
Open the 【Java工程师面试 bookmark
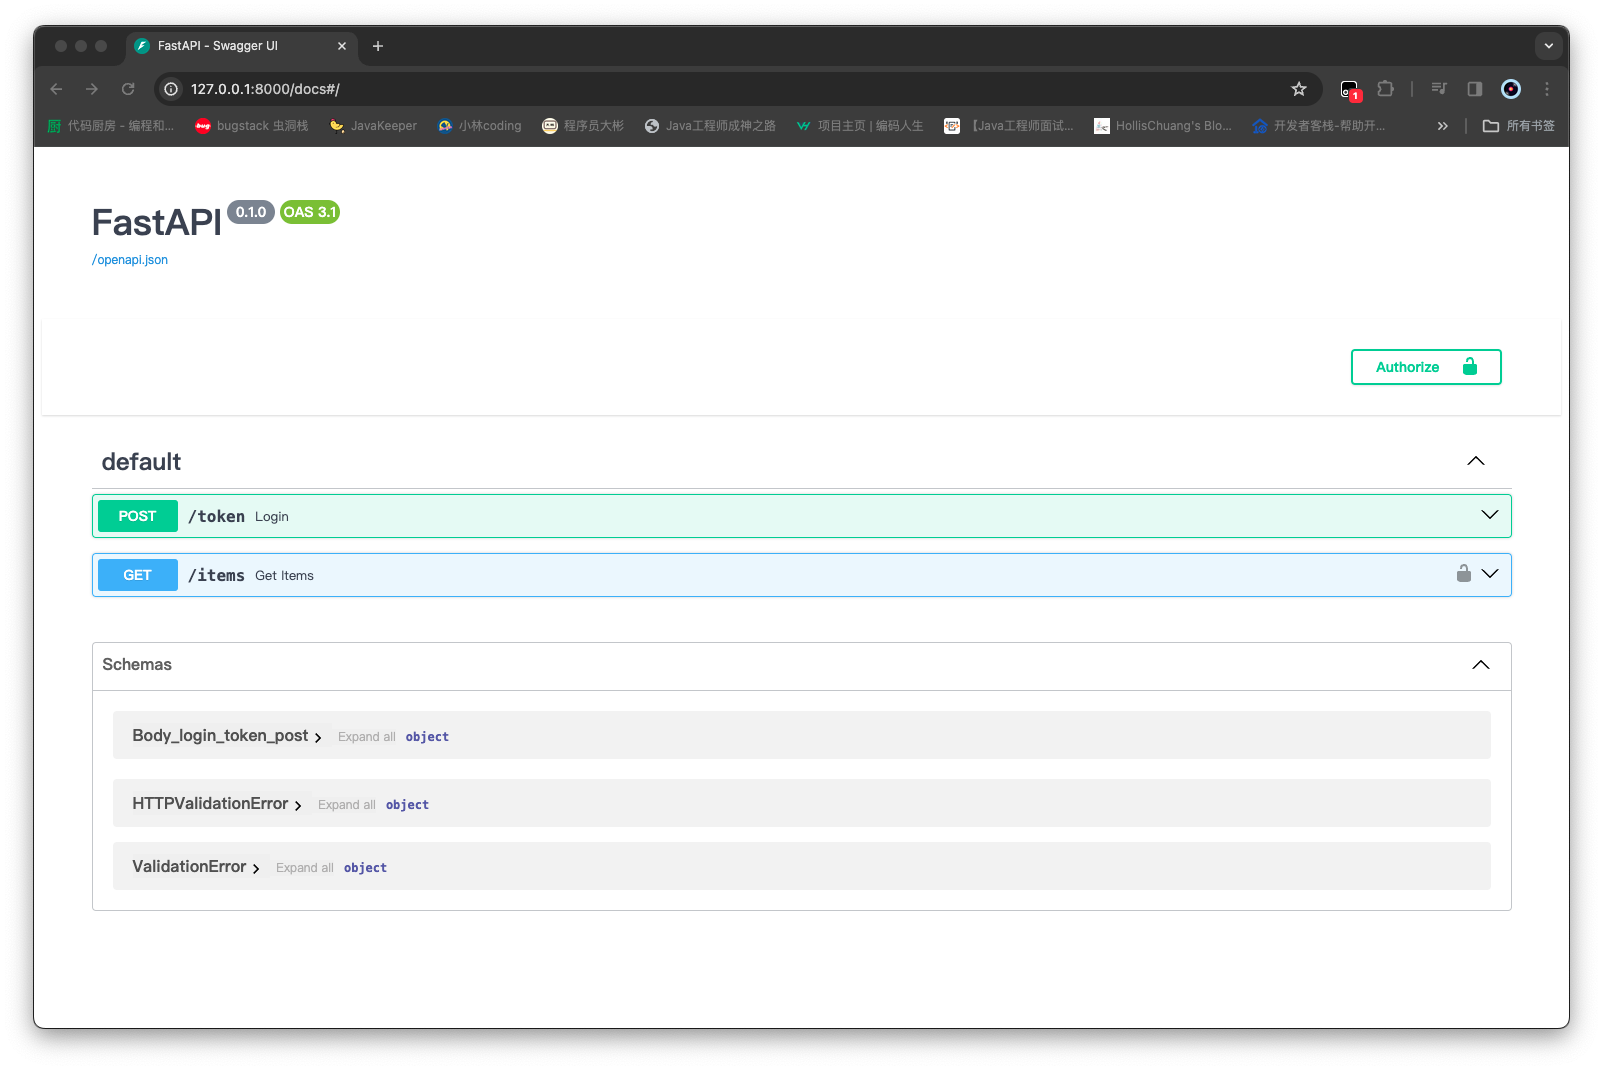coord(1009,126)
